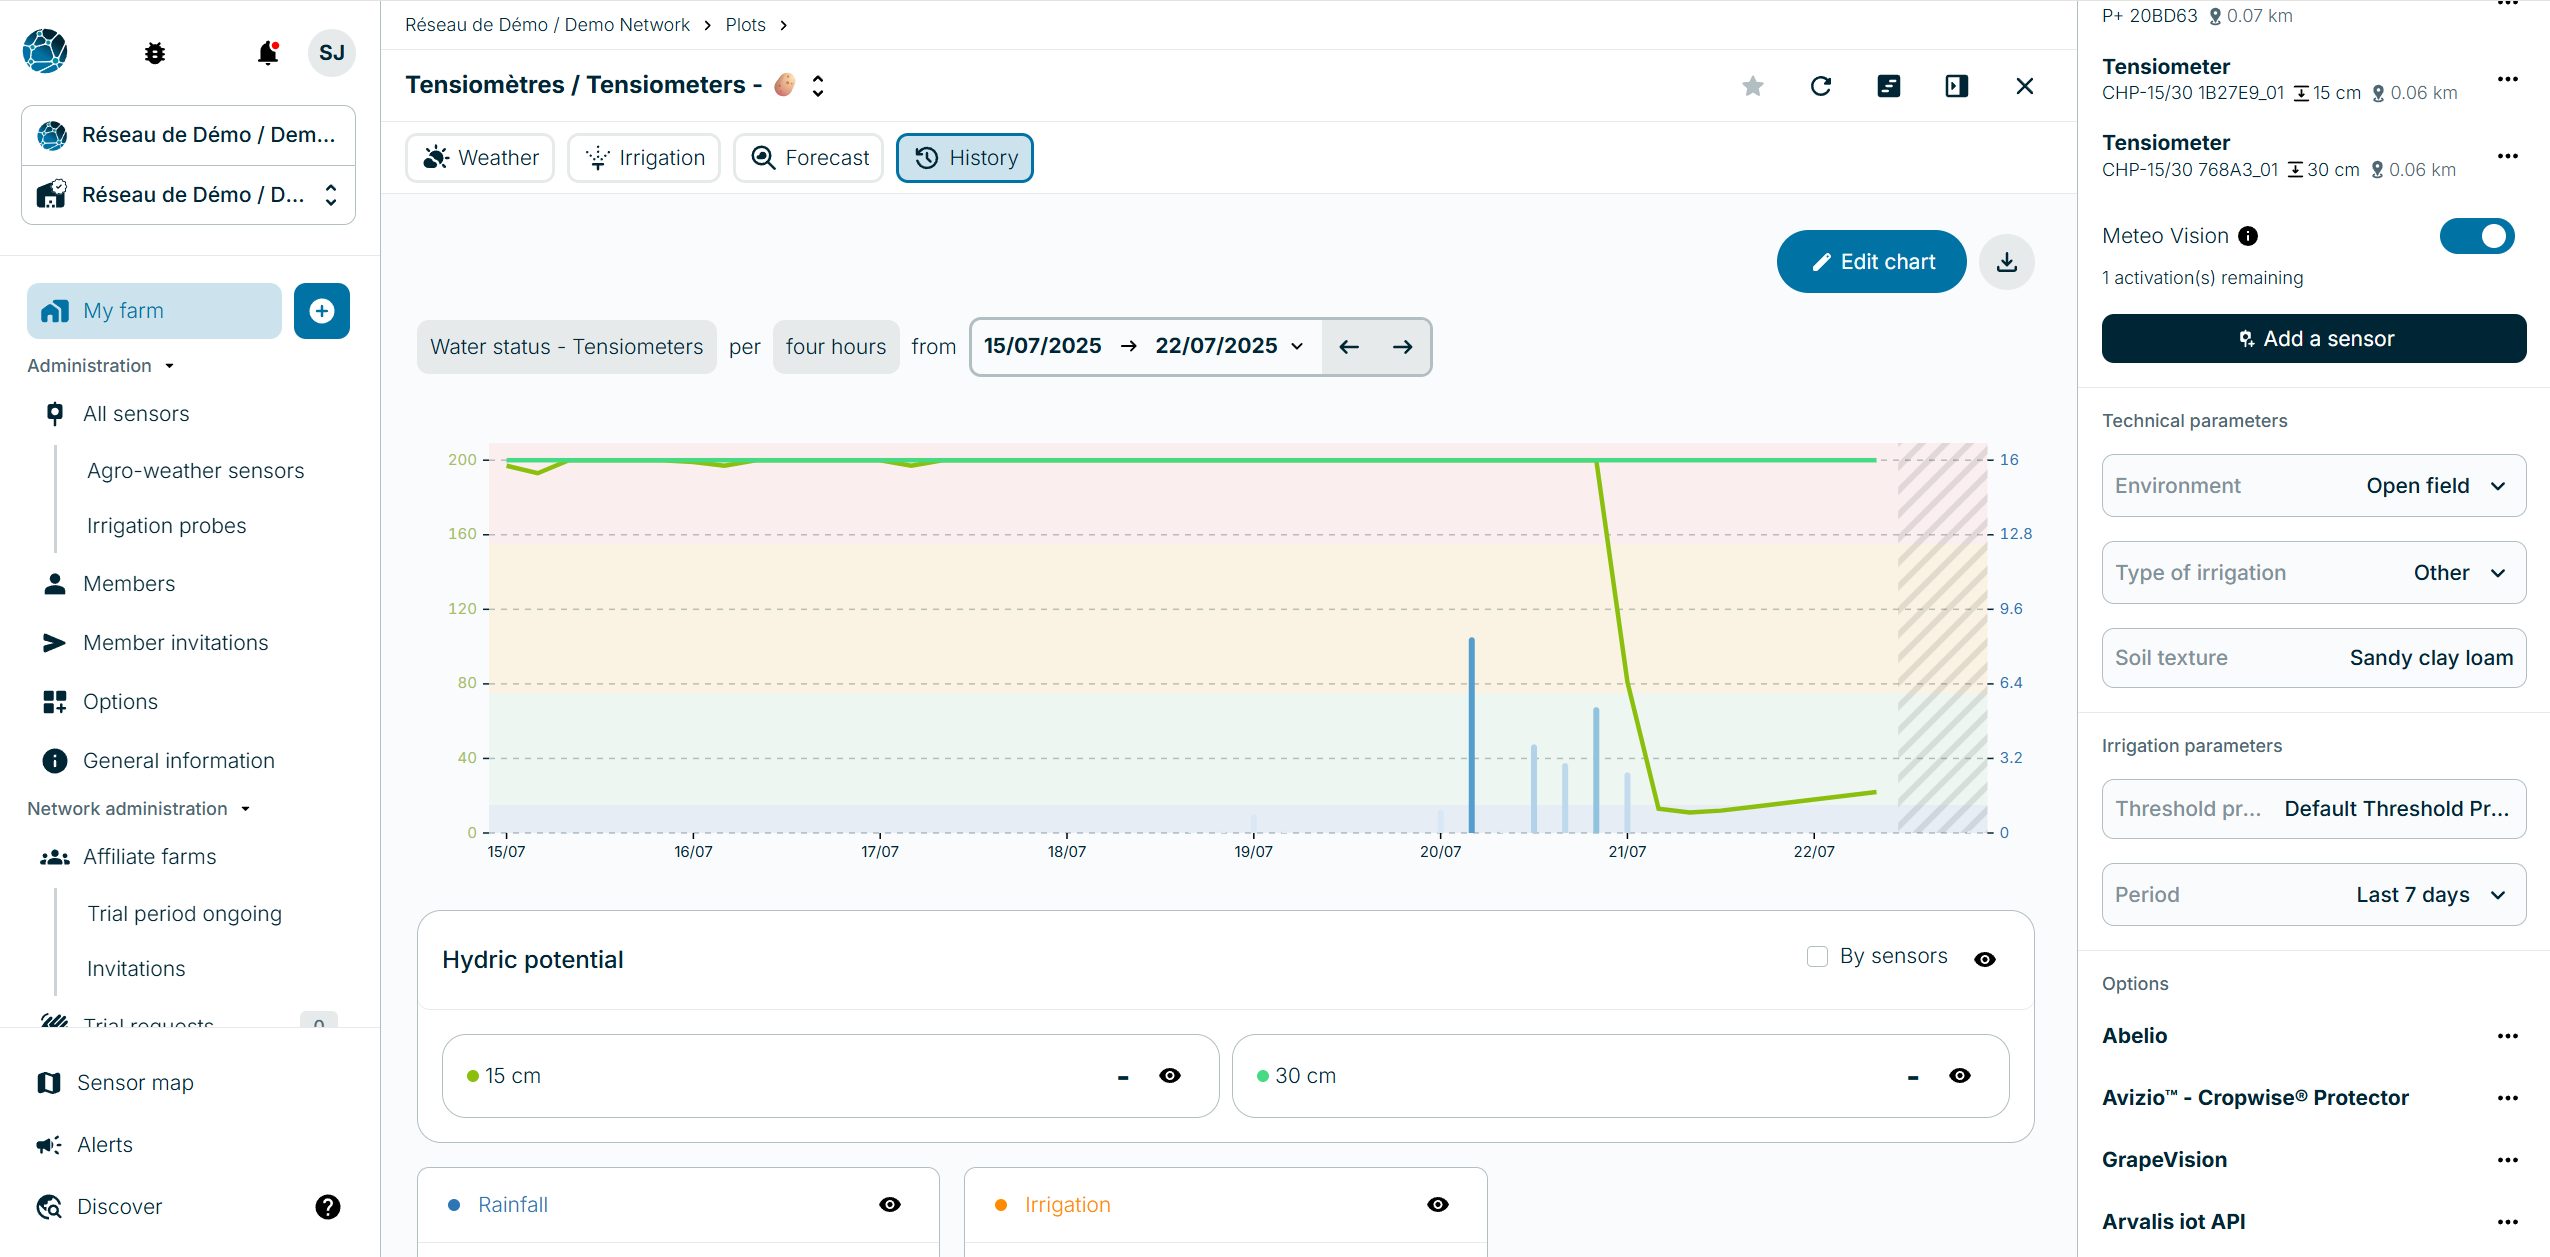2550x1257 pixels.
Task: Open All sensors menu item
Action: (136, 414)
